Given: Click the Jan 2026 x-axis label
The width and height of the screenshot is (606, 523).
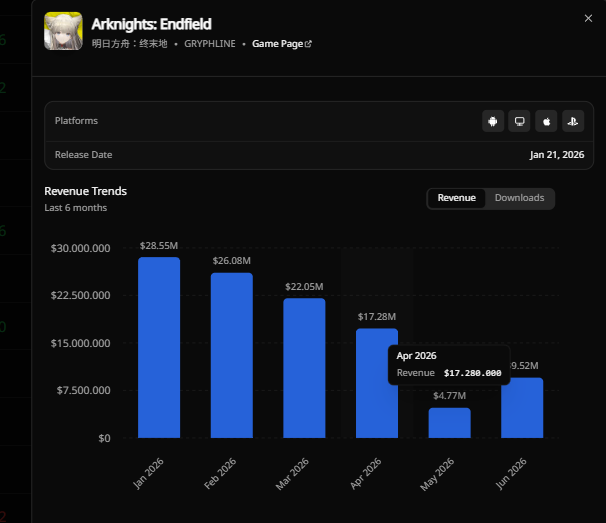Looking at the screenshot, I should (148, 474).
